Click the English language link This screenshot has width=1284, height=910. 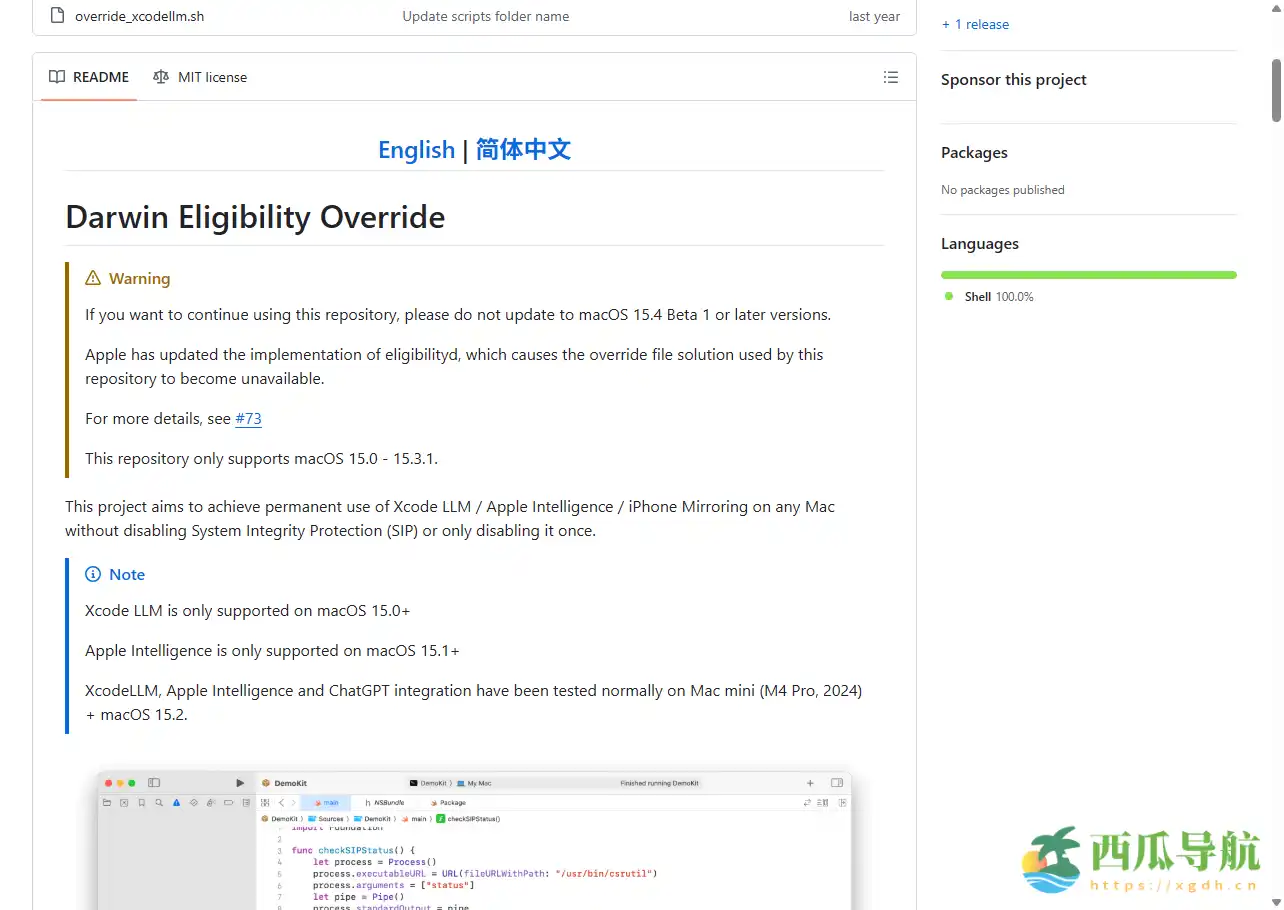pyautogui.click(x=416, y=149)
